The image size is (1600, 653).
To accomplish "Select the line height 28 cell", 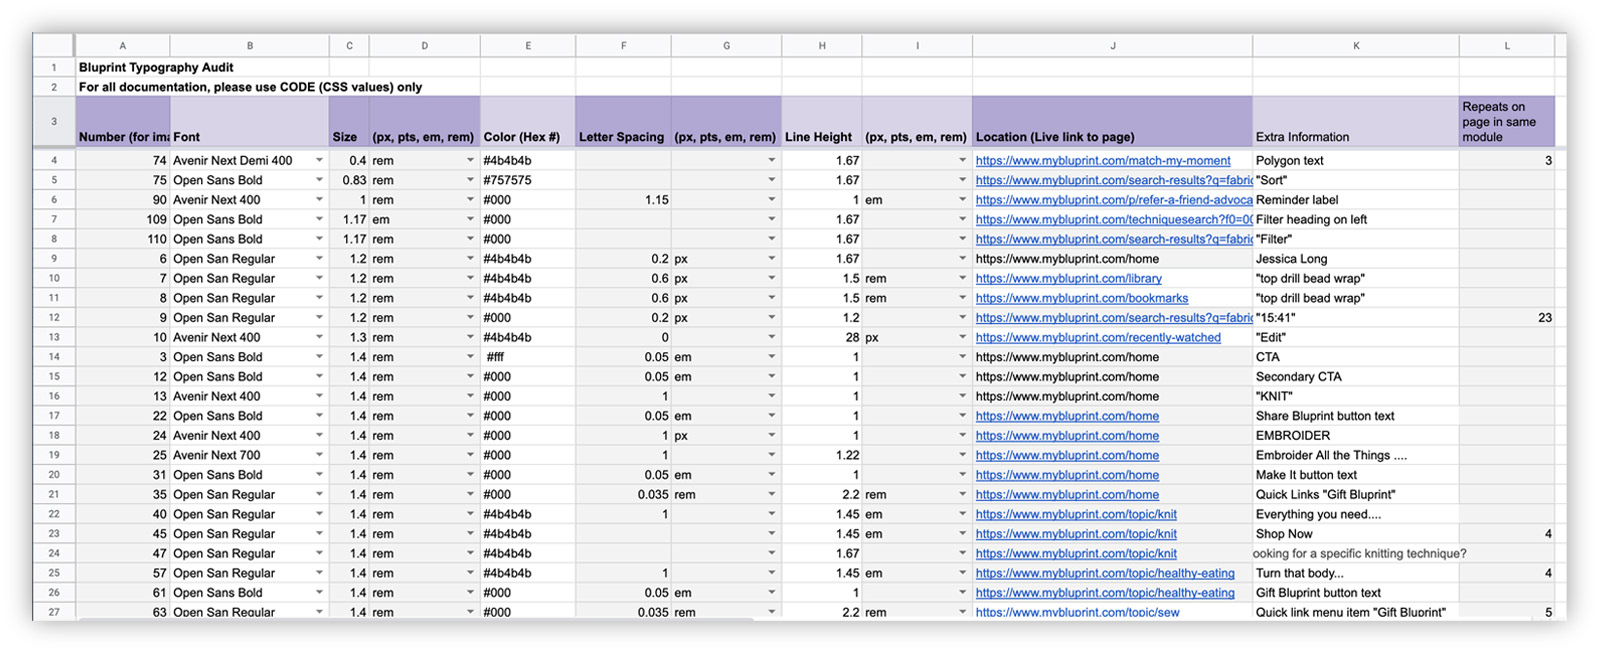I will (822, 337).
